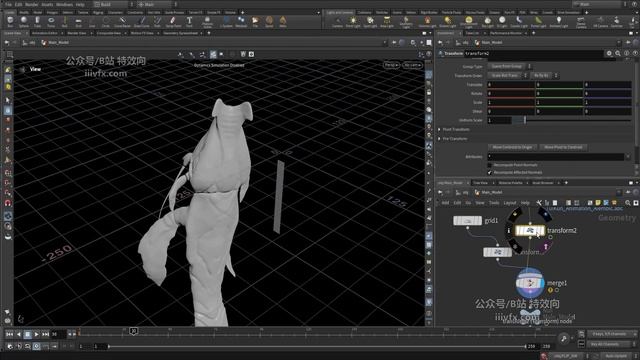Select the Circle shelf tool

click(106, 22)
